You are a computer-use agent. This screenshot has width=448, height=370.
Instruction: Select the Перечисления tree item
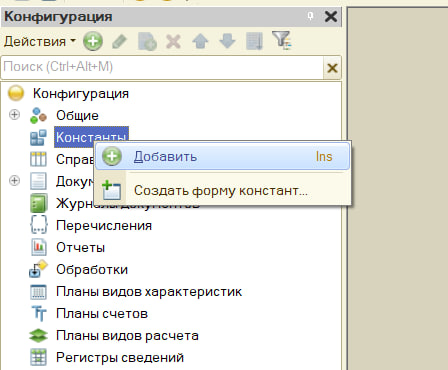tap(104, 225)
